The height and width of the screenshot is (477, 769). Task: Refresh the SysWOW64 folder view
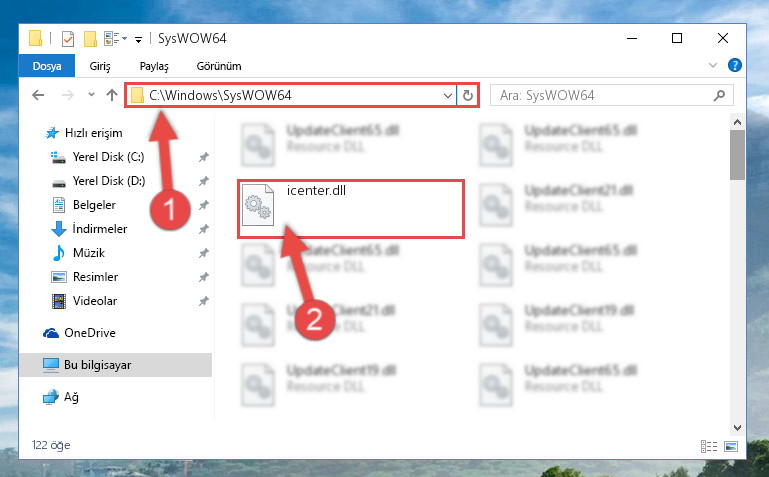coord(468,95)
